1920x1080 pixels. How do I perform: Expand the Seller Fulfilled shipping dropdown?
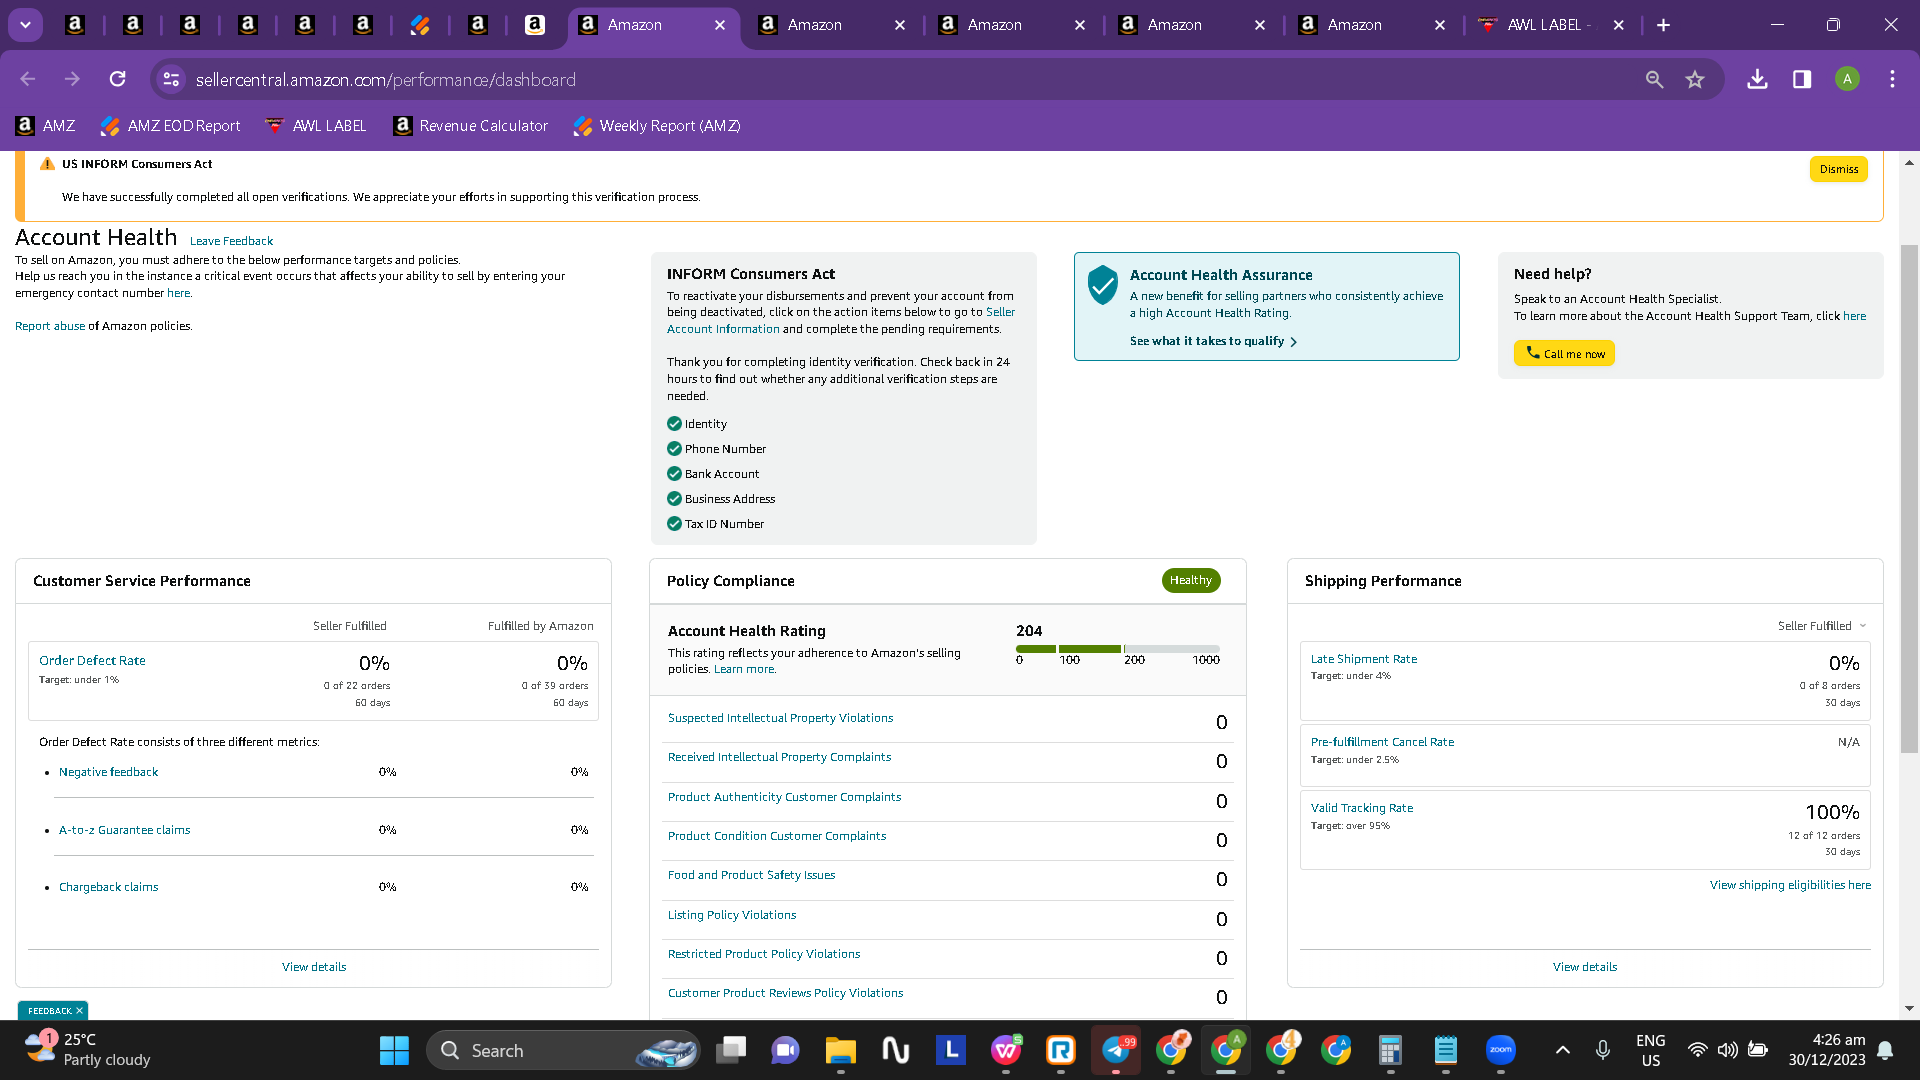click(x=1822, y=626)
